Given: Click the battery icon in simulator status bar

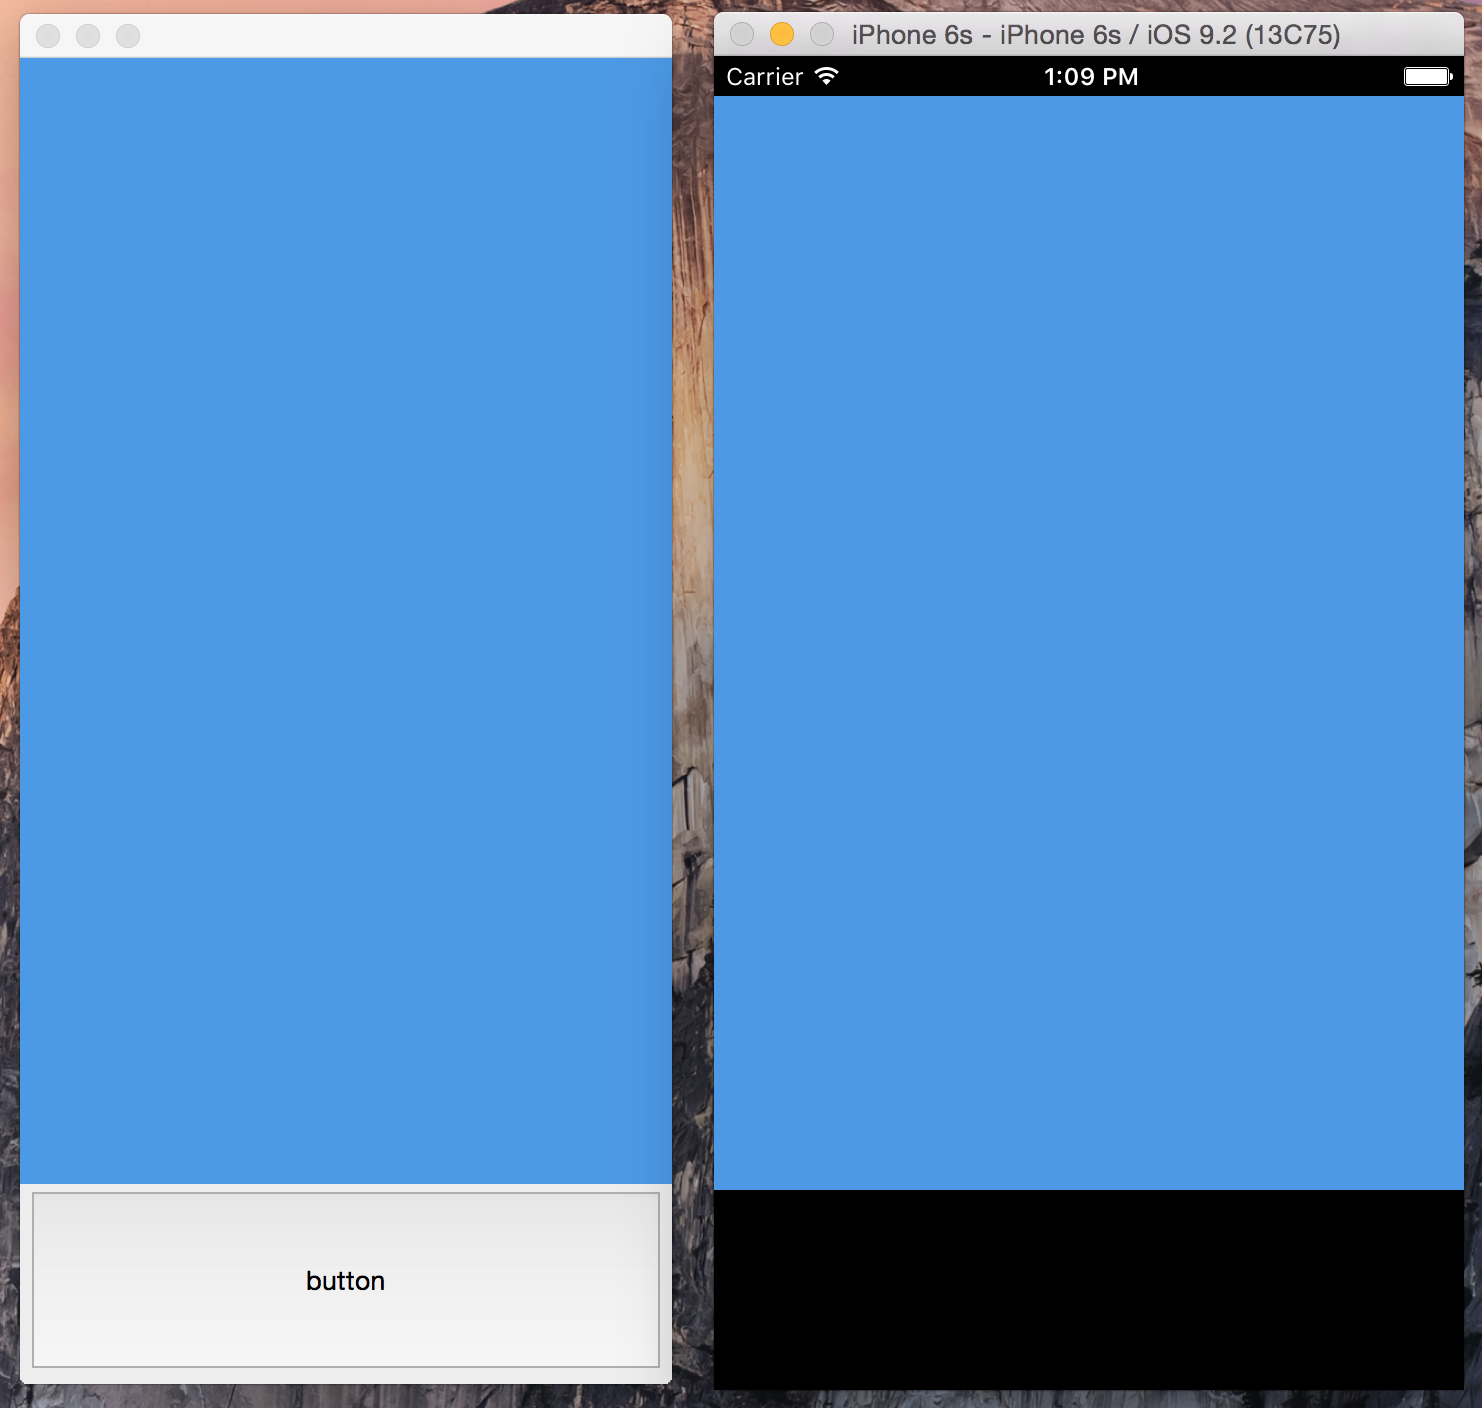Looking at the screenshot, I should [x=1428, y=76].
